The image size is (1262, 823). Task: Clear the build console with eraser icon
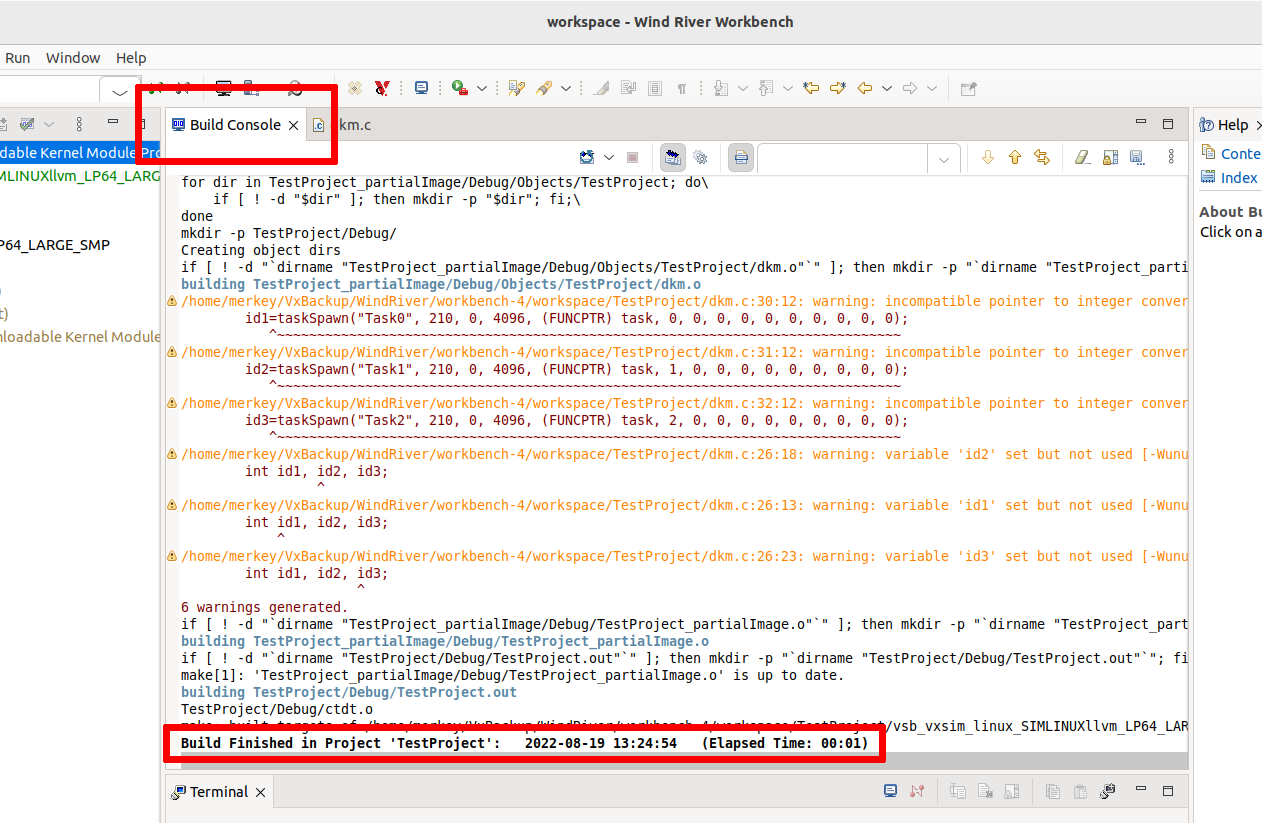(x=1082, y=157)
